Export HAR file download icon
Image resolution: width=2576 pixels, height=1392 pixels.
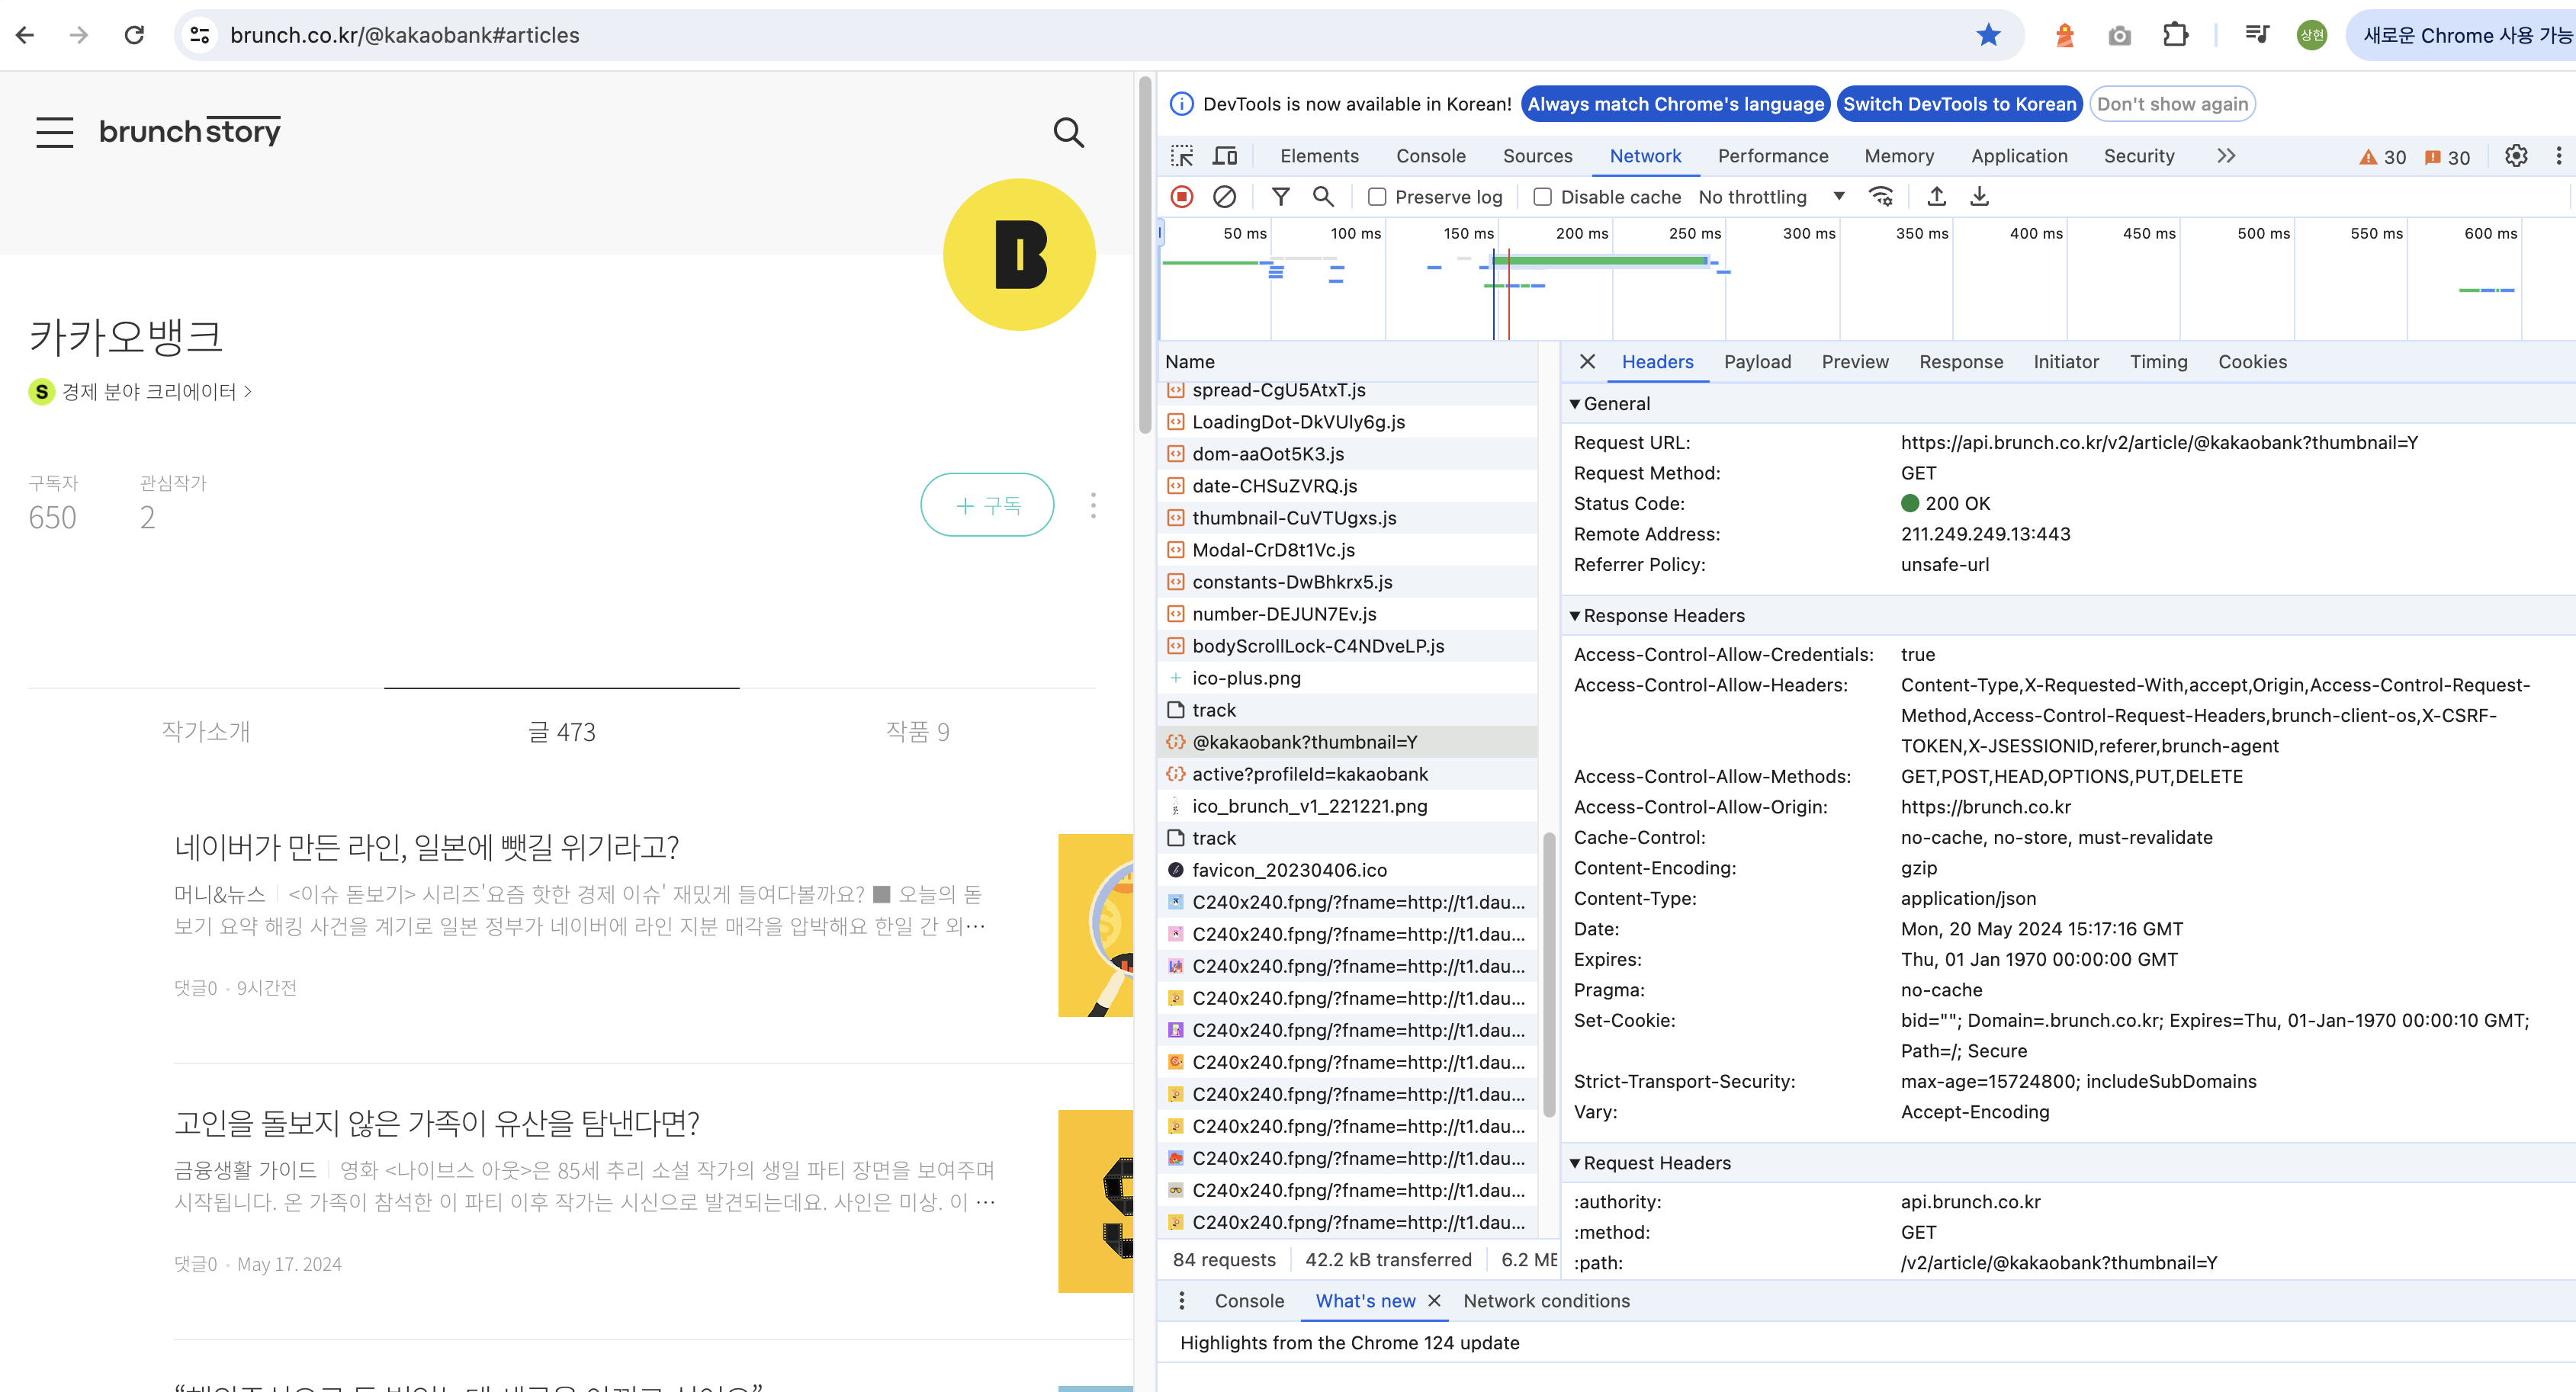[x=1979, y=197]
